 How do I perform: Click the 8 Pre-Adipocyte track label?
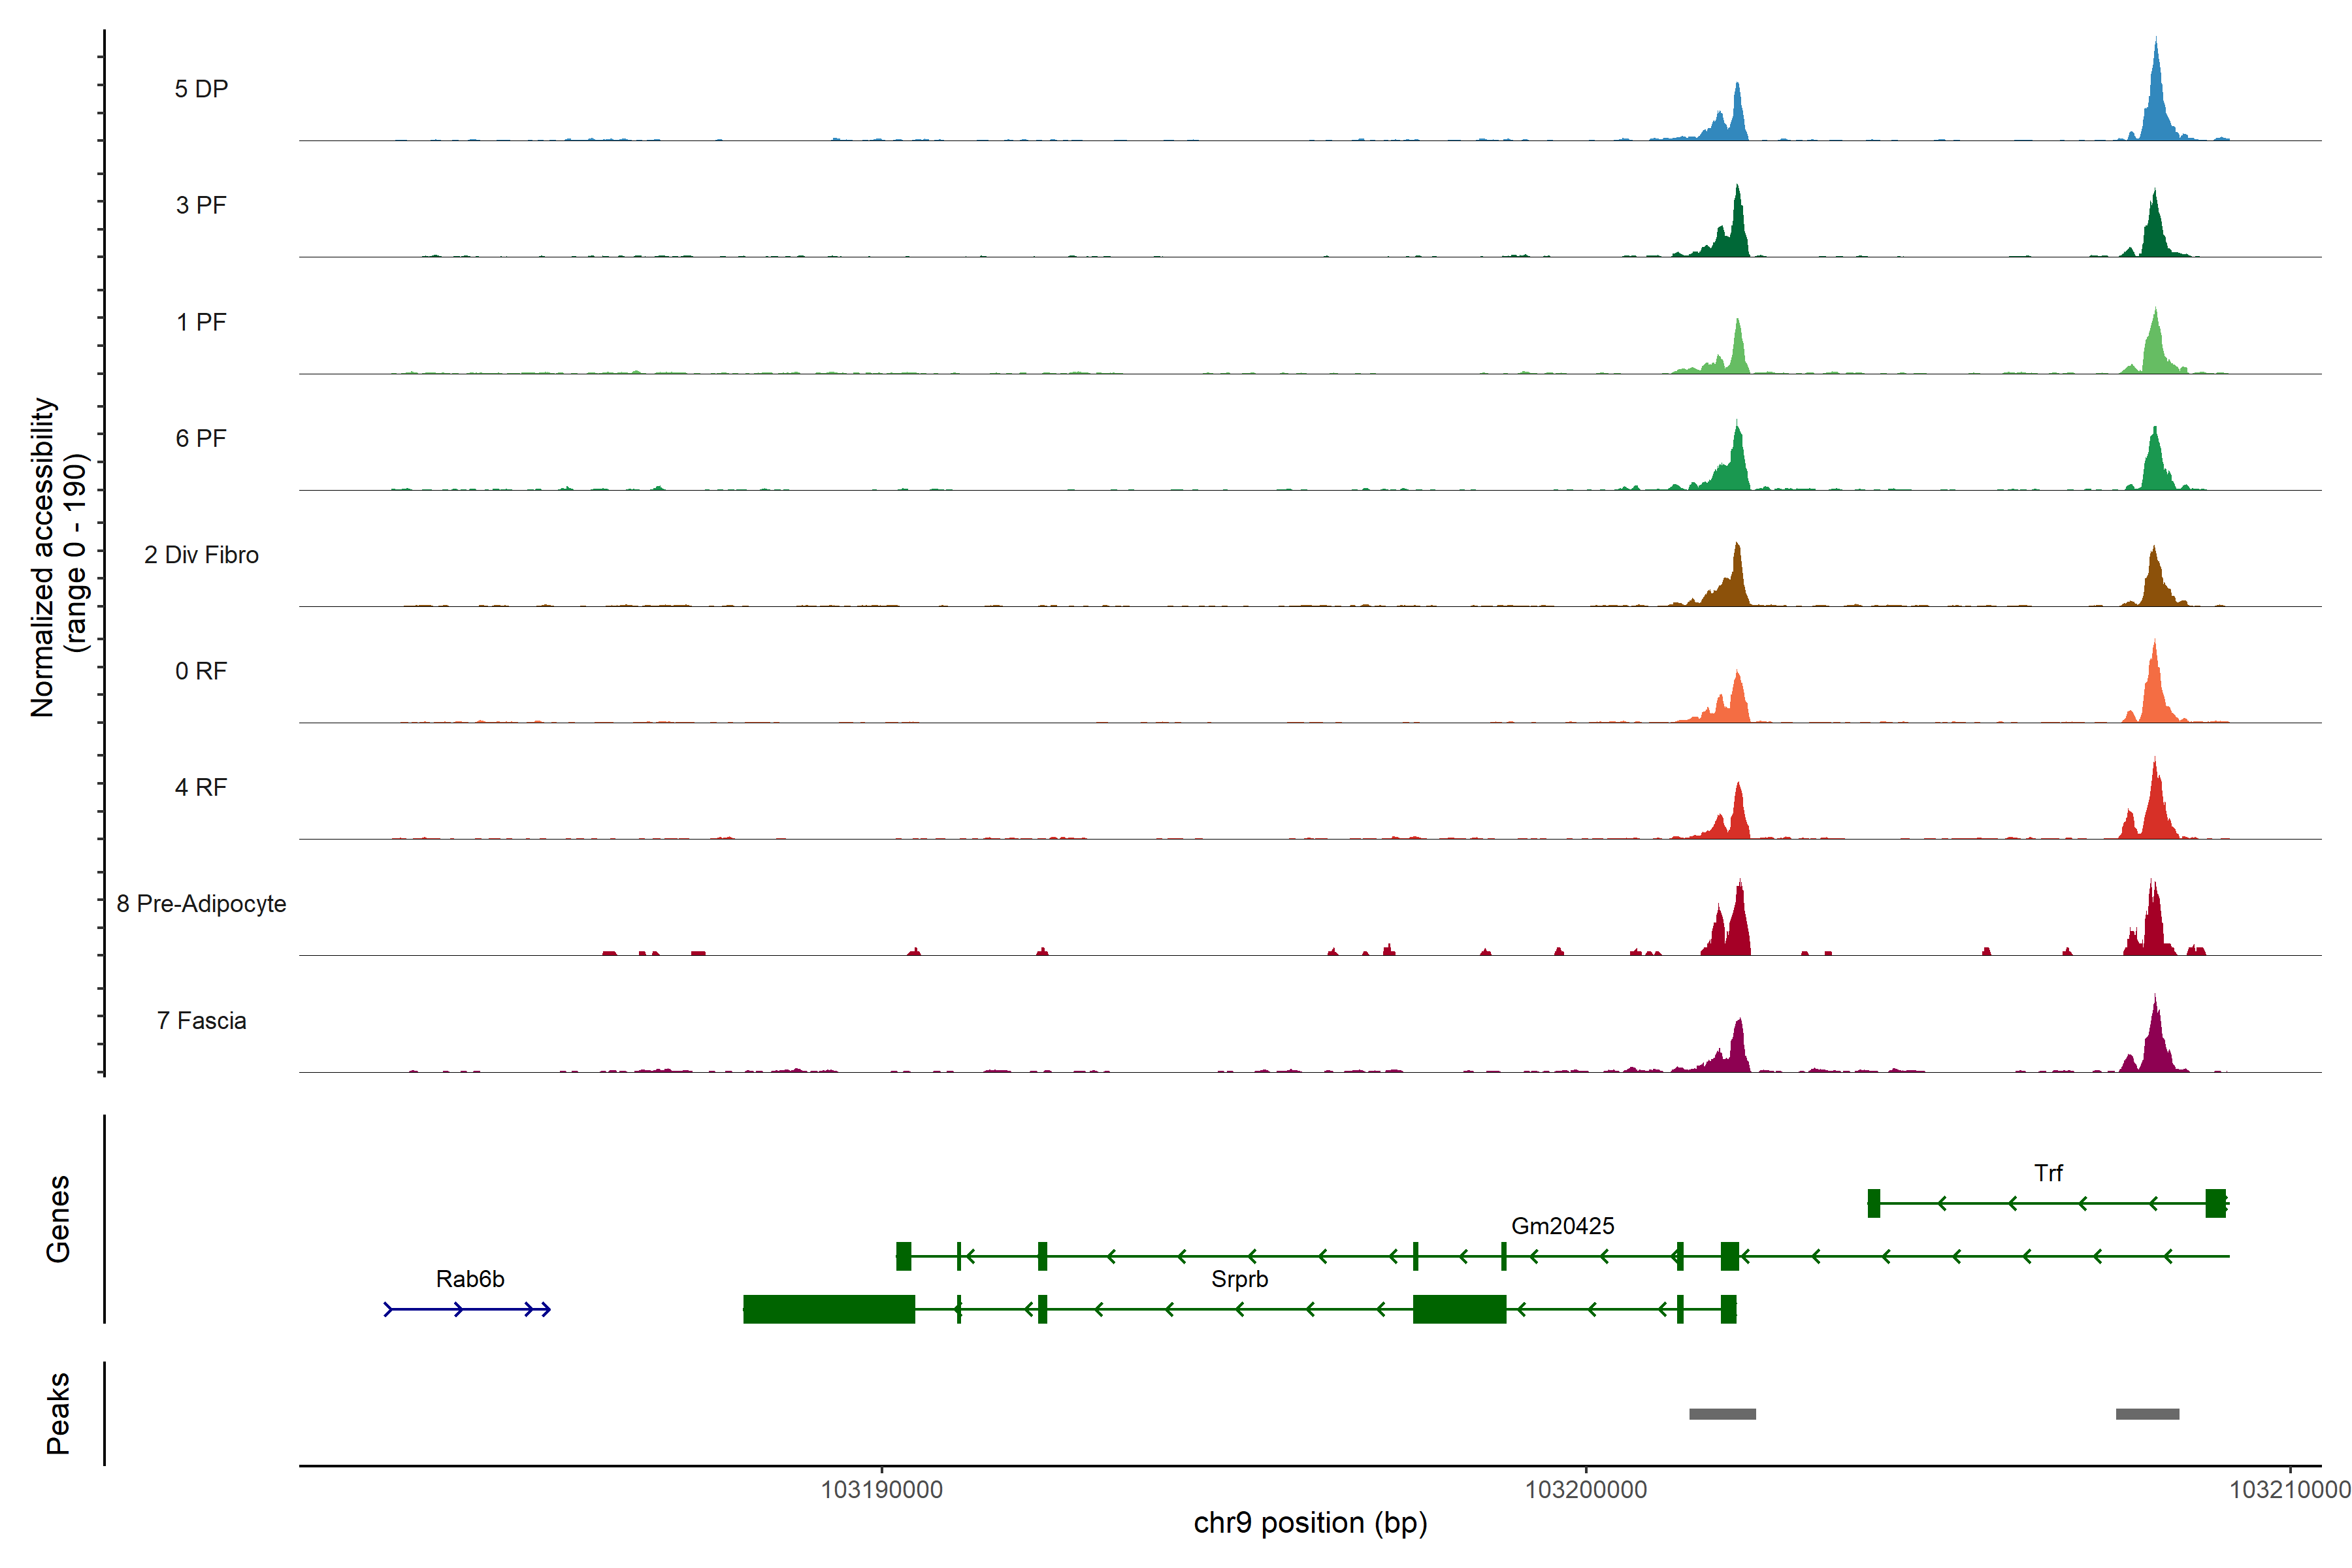tap(201, 904)
